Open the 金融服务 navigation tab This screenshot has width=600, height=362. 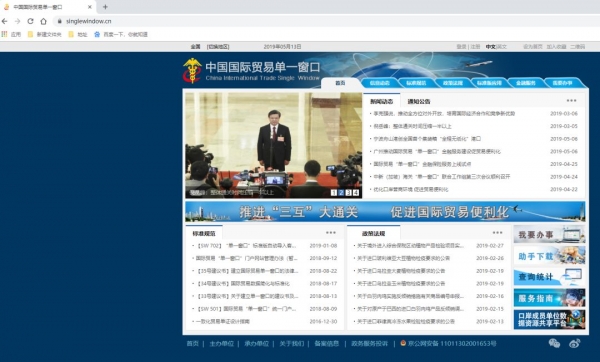(x=526, y=83)
